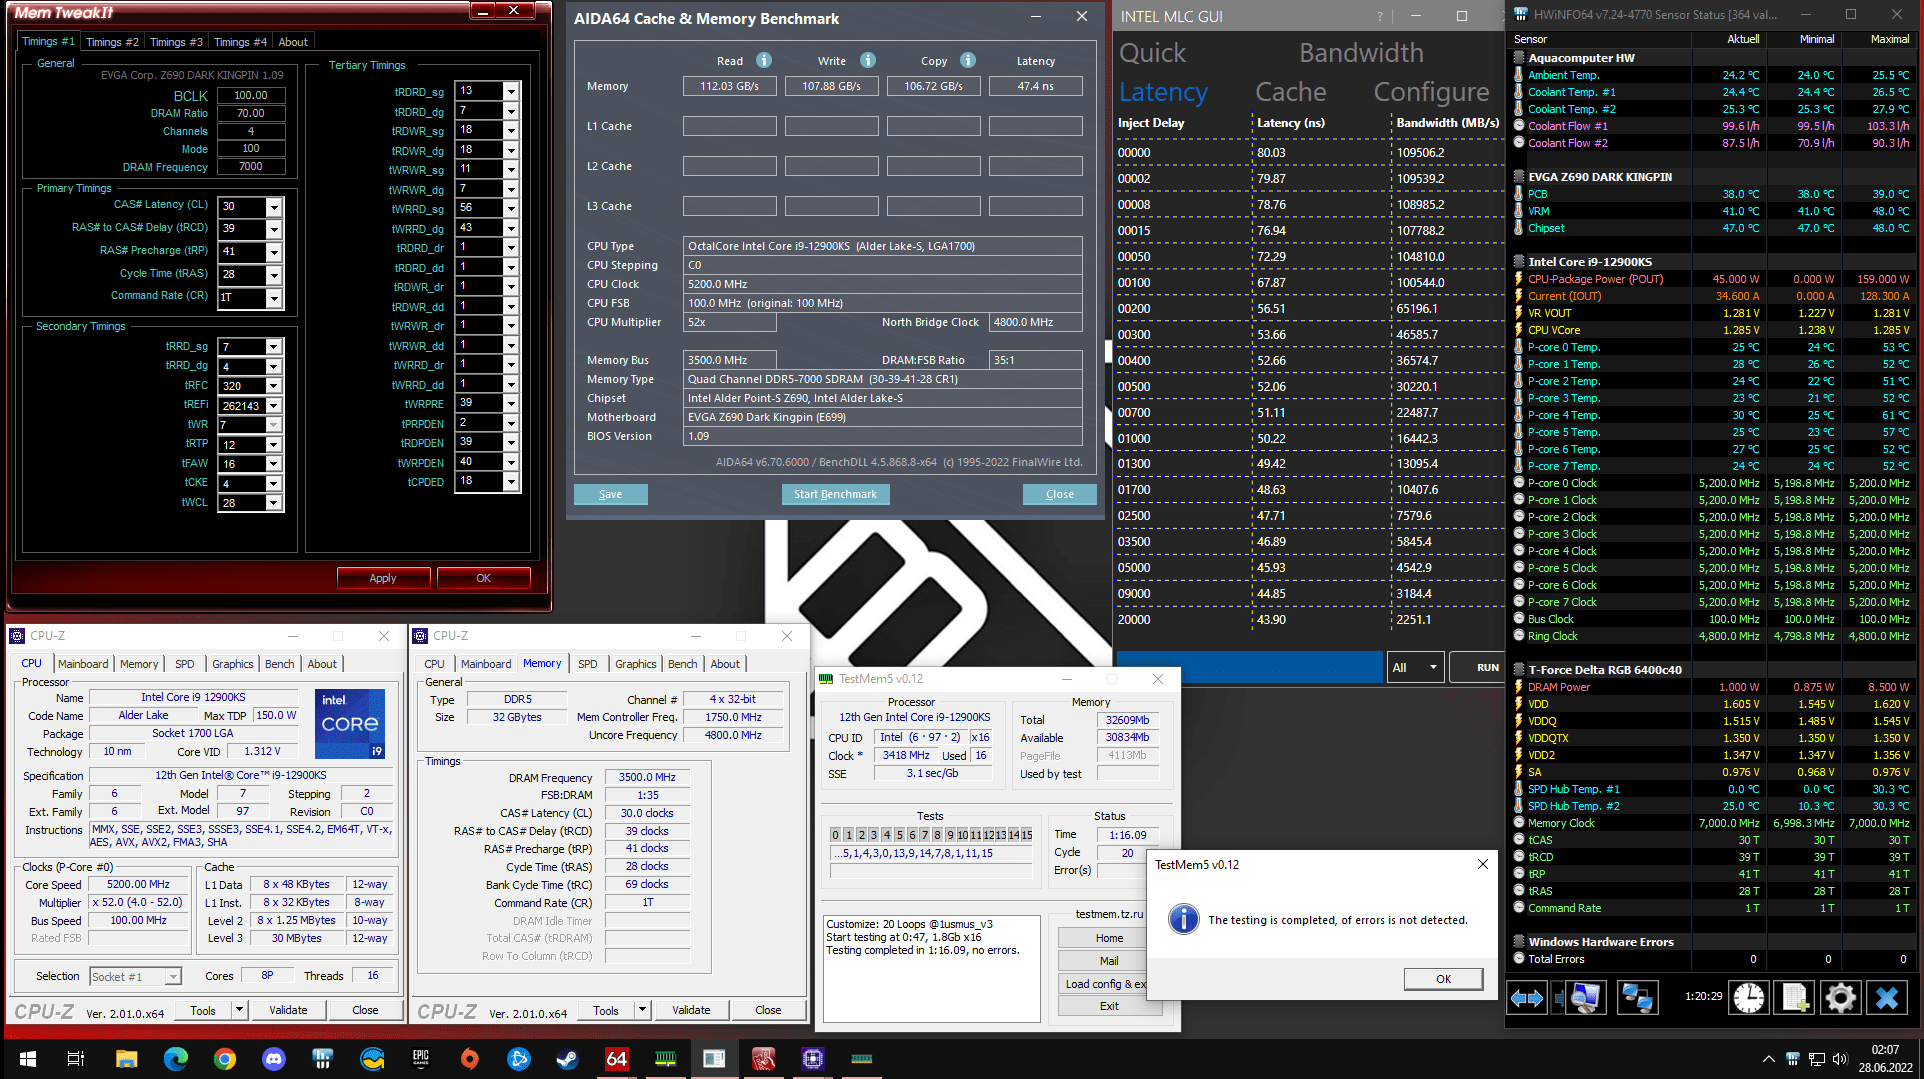Open the CAS# Latency (CL) dropdown
Viewport: 1924px width, 1079px height.
[x=273, y=207]
